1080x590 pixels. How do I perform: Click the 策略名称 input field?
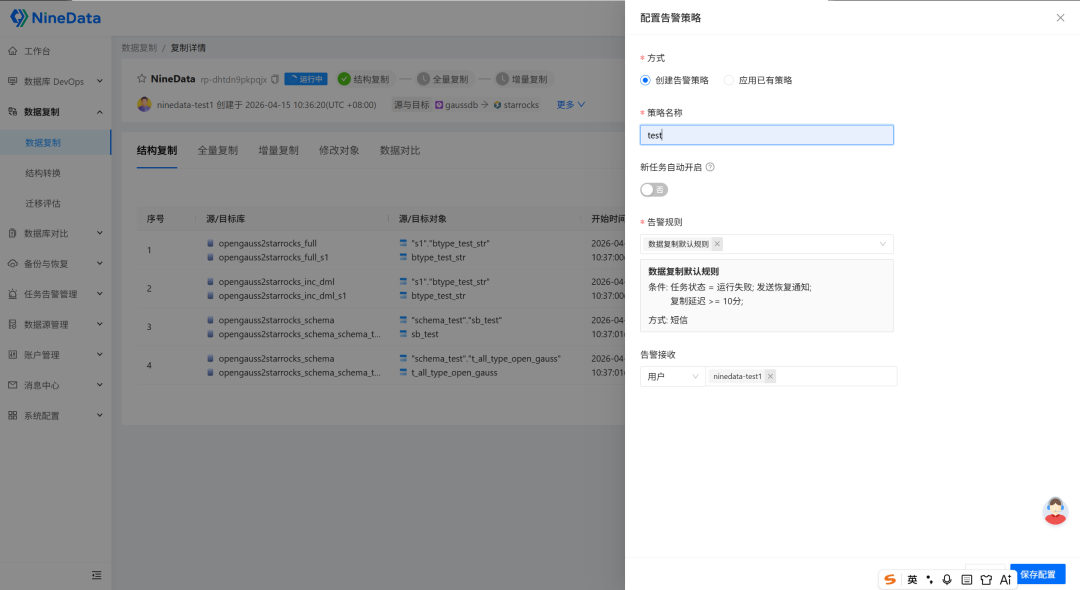766,135
